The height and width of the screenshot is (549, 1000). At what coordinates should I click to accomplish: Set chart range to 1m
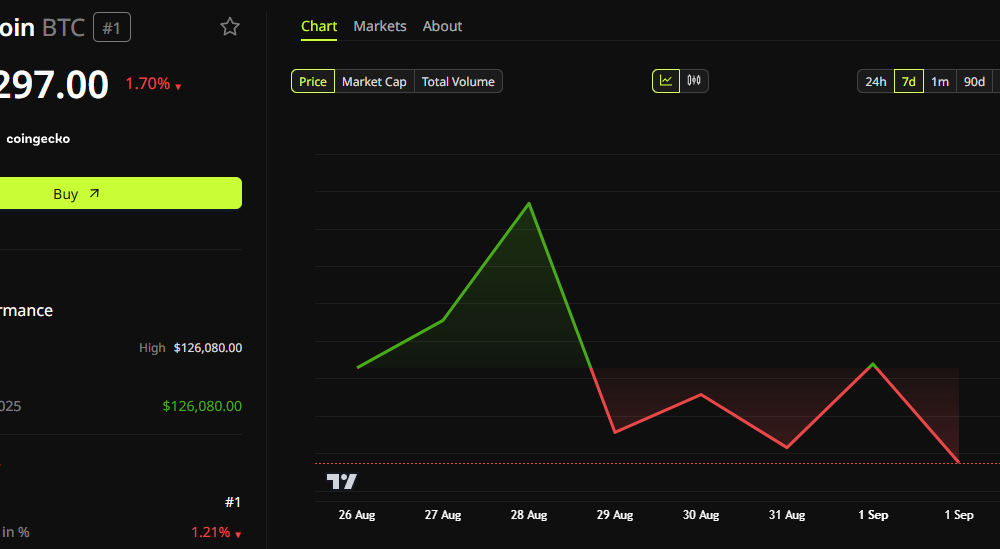(940, 82)
